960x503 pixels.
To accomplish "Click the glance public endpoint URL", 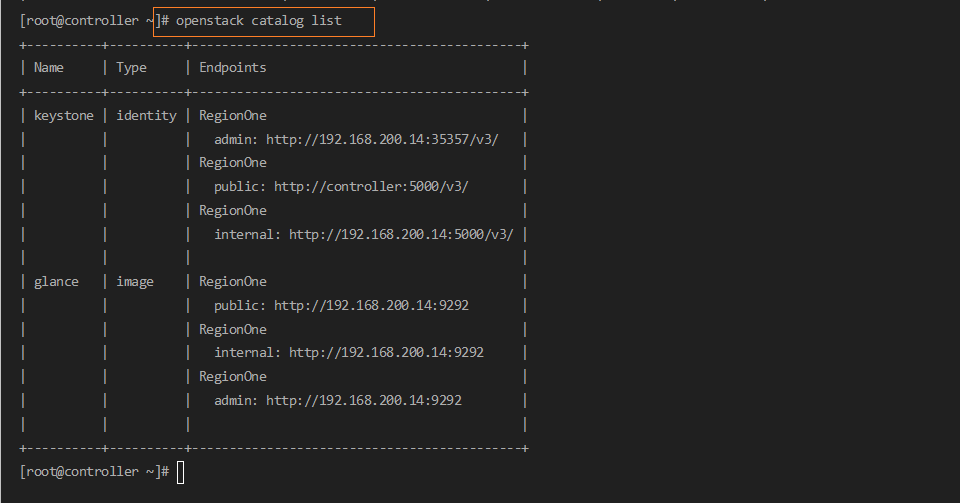I will tap(370, 305).
